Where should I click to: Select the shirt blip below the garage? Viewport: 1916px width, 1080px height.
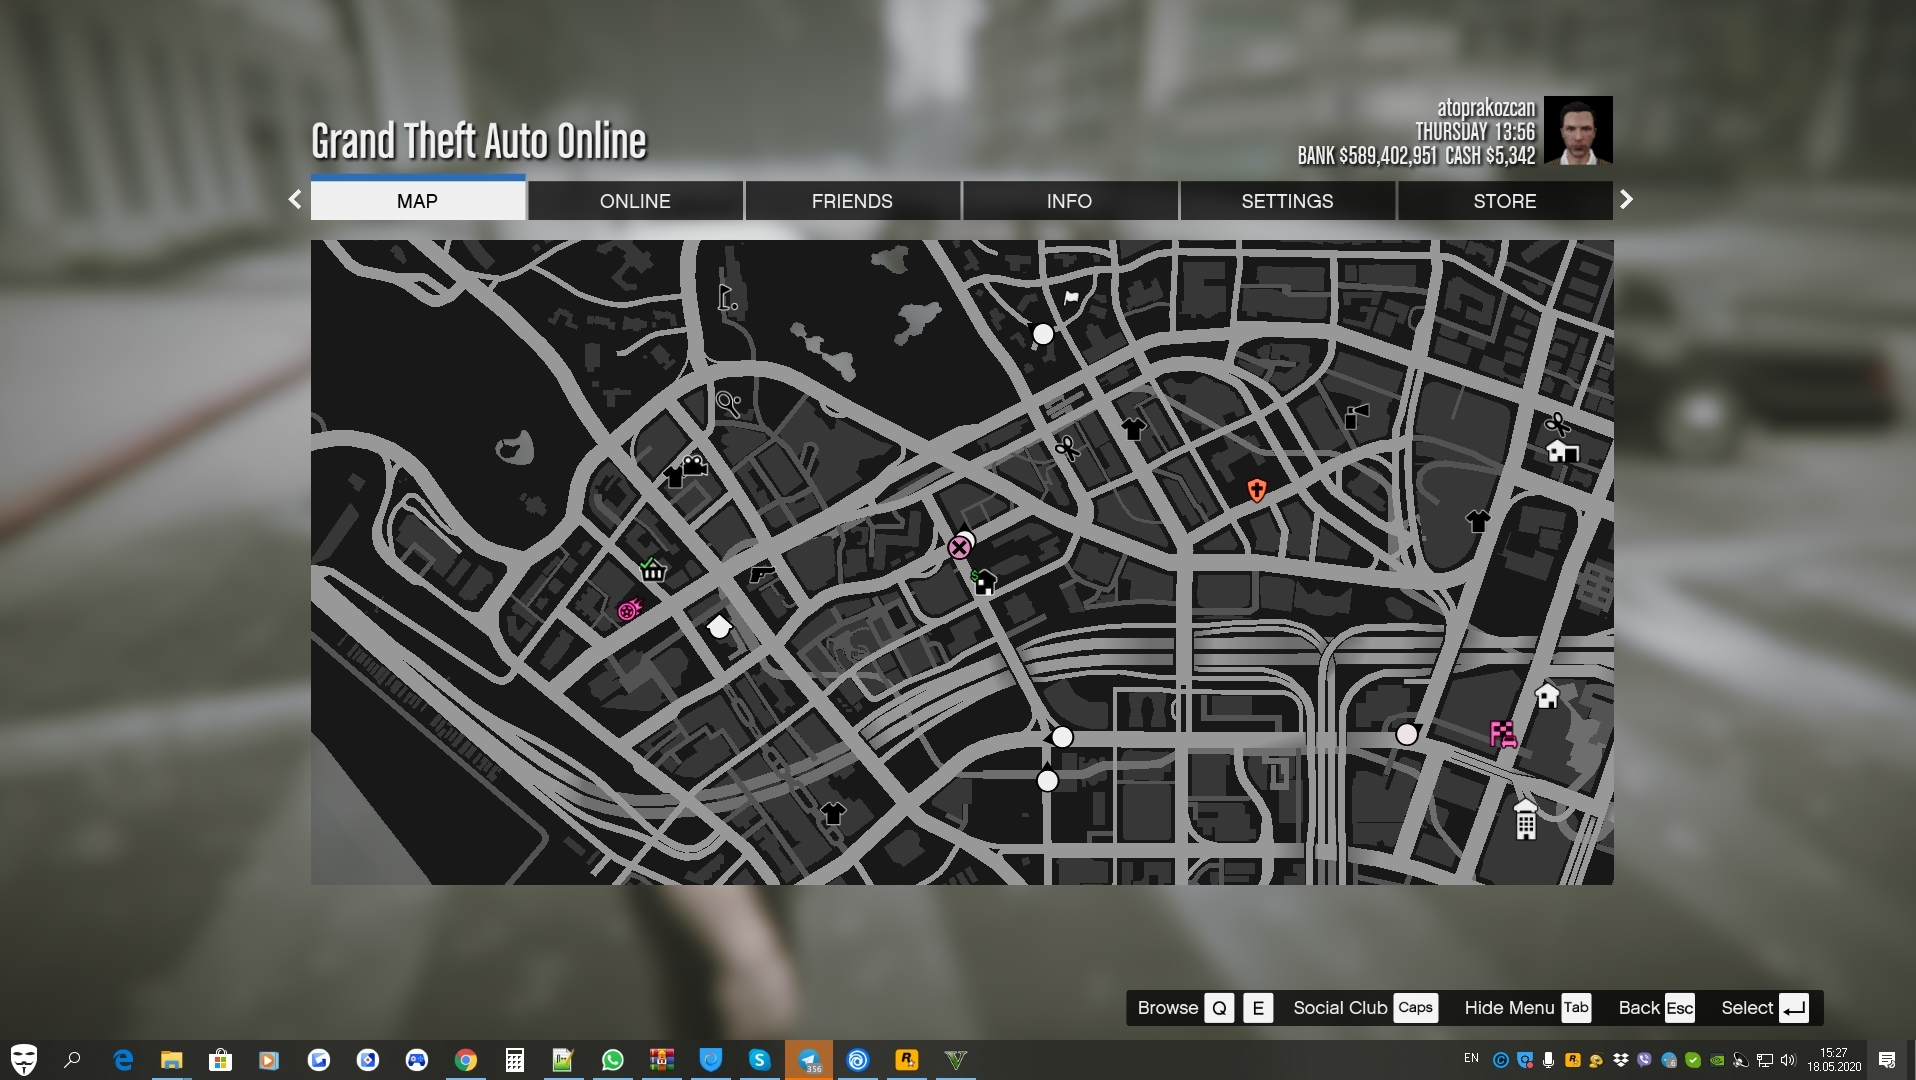1478,521
